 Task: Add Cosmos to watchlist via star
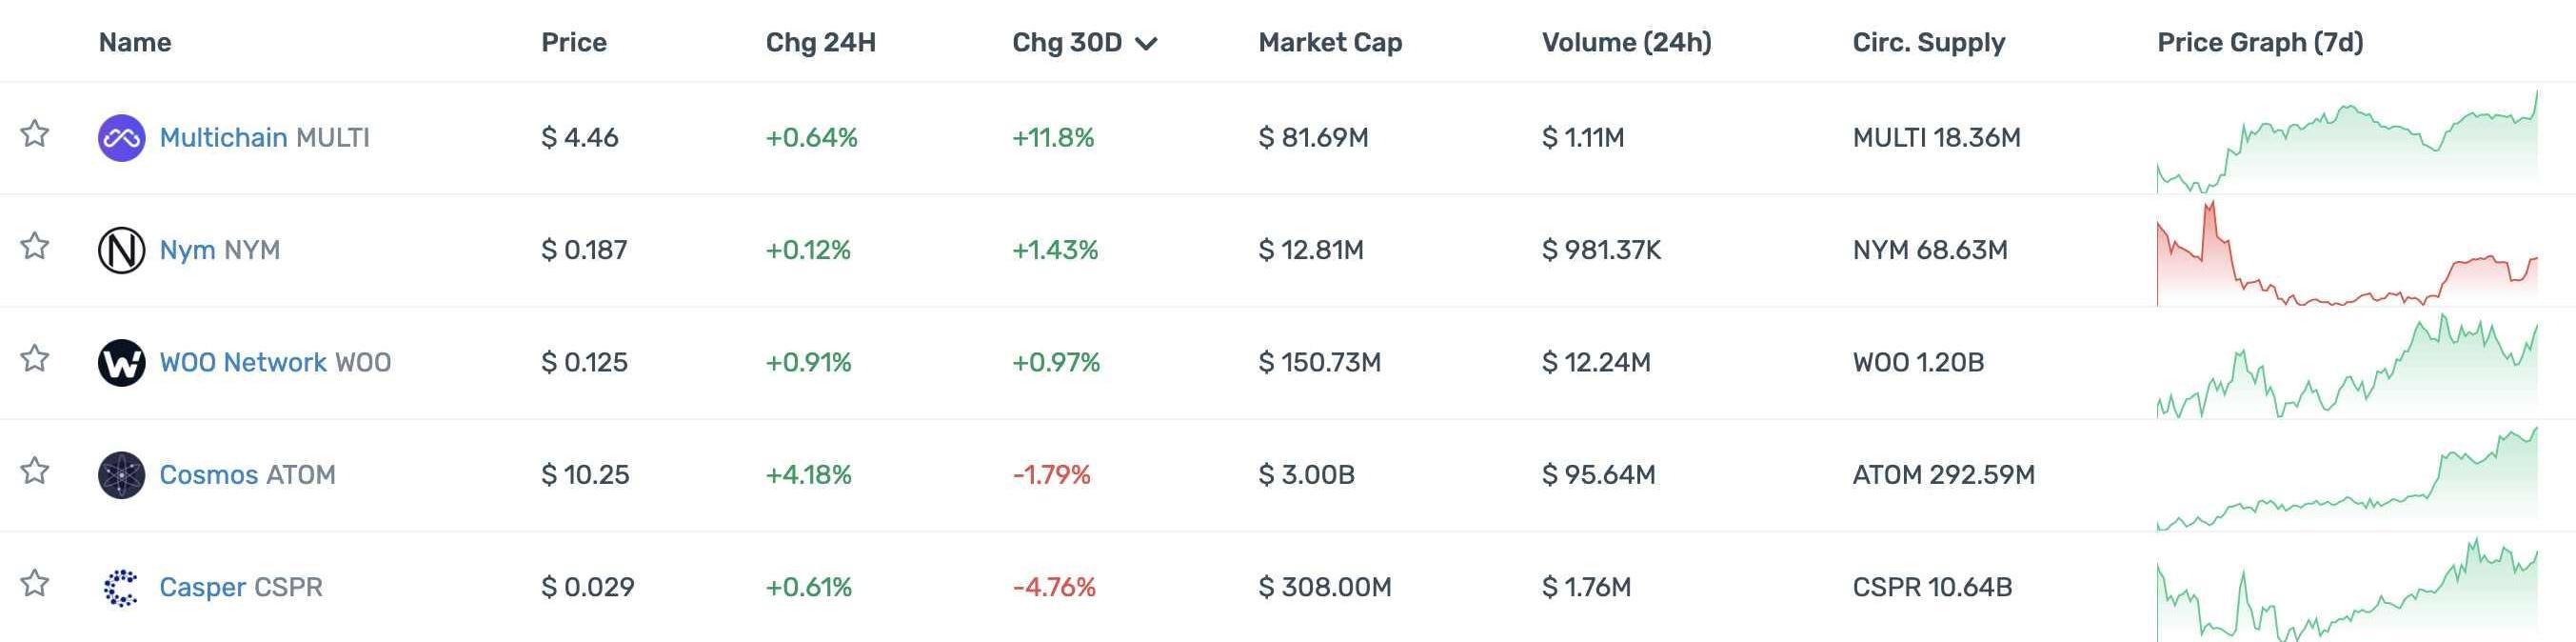coord(35,469)
